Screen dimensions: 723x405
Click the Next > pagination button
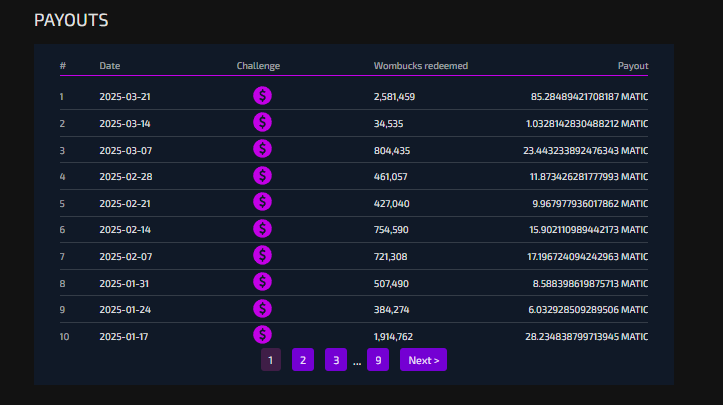coord(423,360)
